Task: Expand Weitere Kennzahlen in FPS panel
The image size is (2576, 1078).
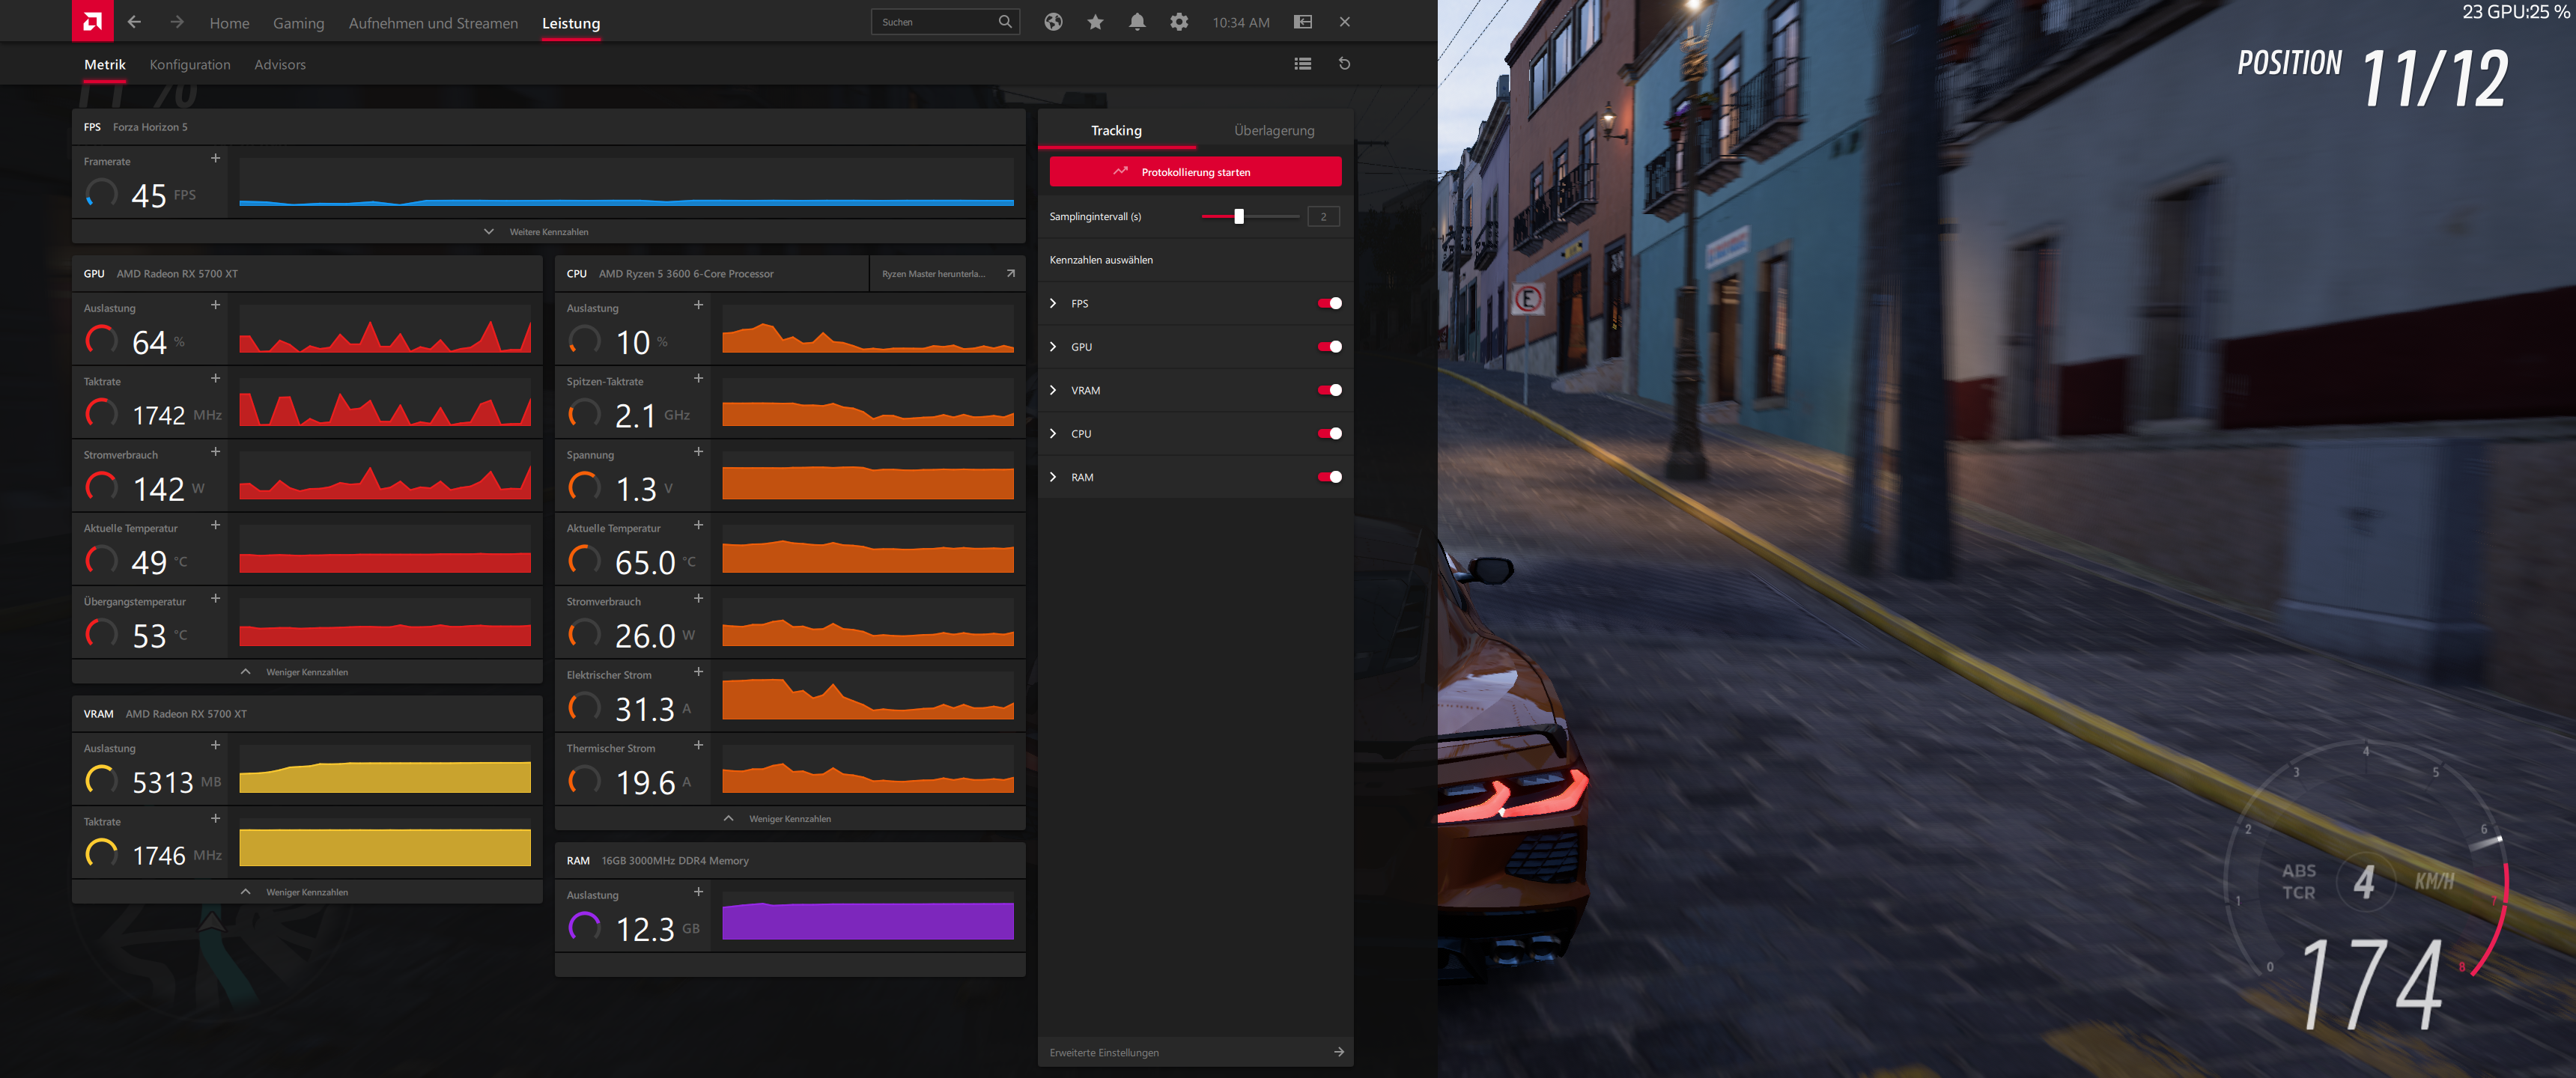Action: click(x=549, y=232)
